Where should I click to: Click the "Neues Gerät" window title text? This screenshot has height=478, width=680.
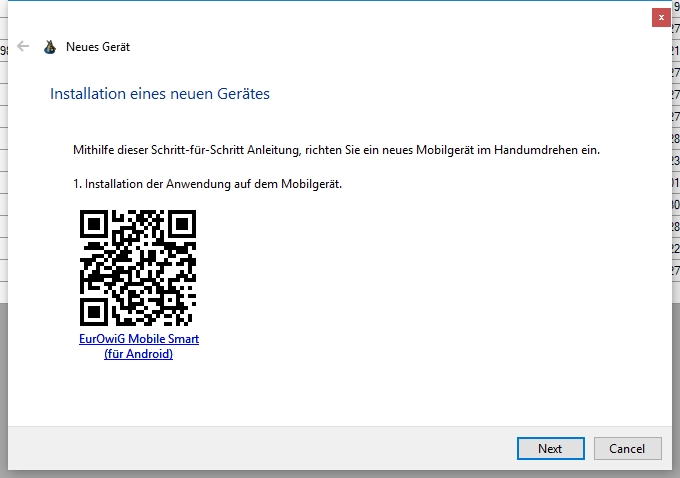[x=97, y=47]
